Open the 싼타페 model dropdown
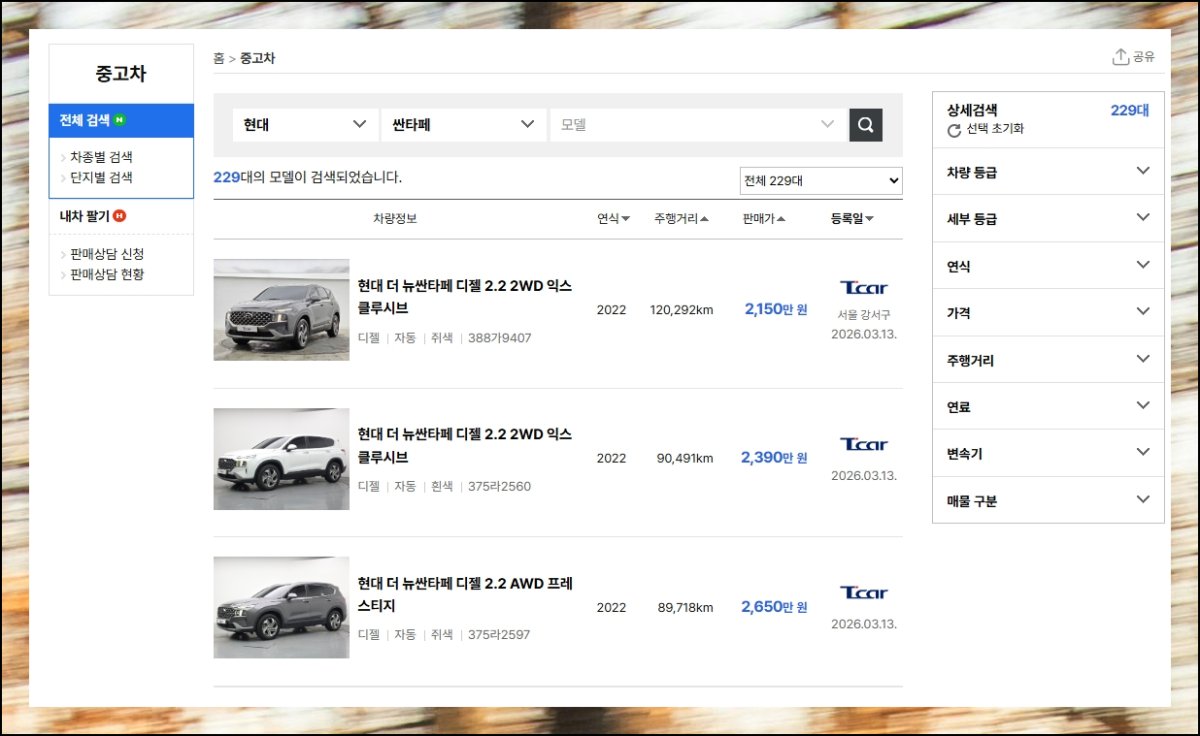 [464, 125]
